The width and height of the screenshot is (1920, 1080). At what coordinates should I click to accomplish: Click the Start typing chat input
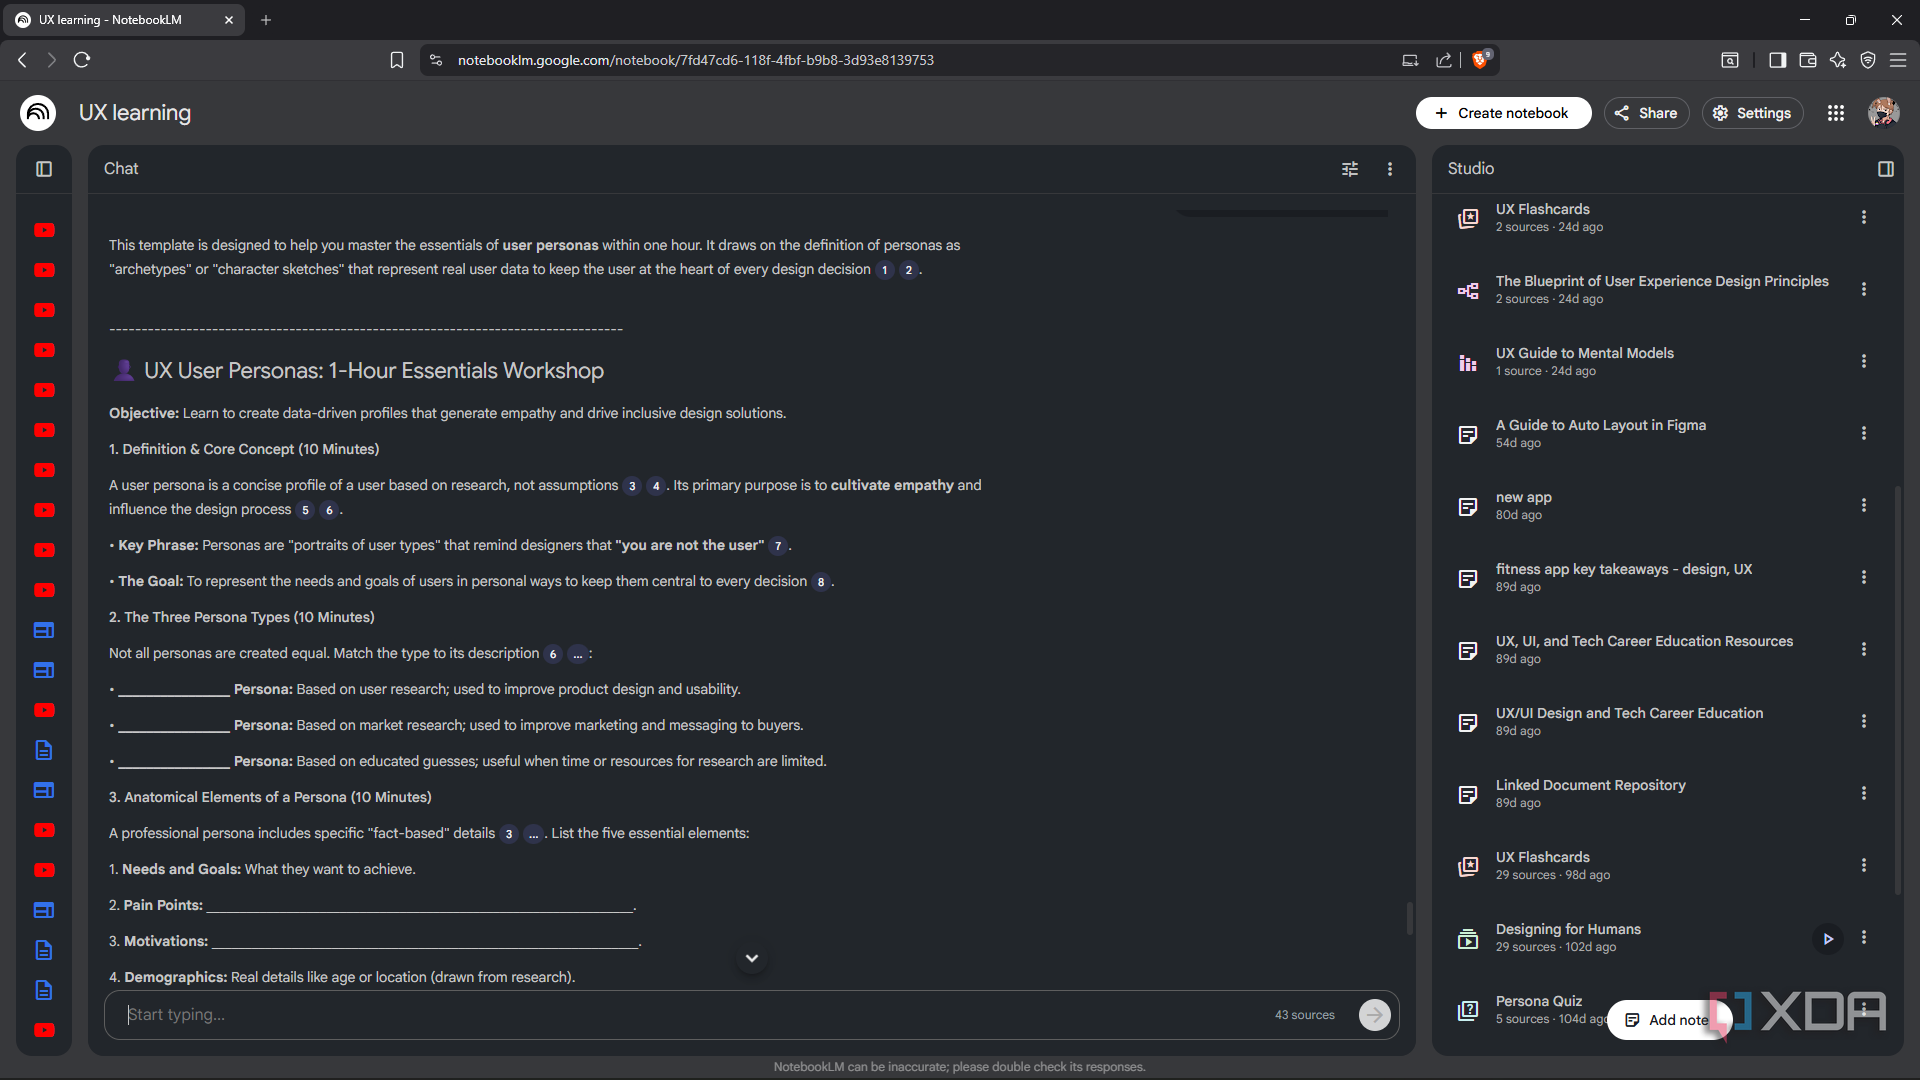pos(690,1015)
